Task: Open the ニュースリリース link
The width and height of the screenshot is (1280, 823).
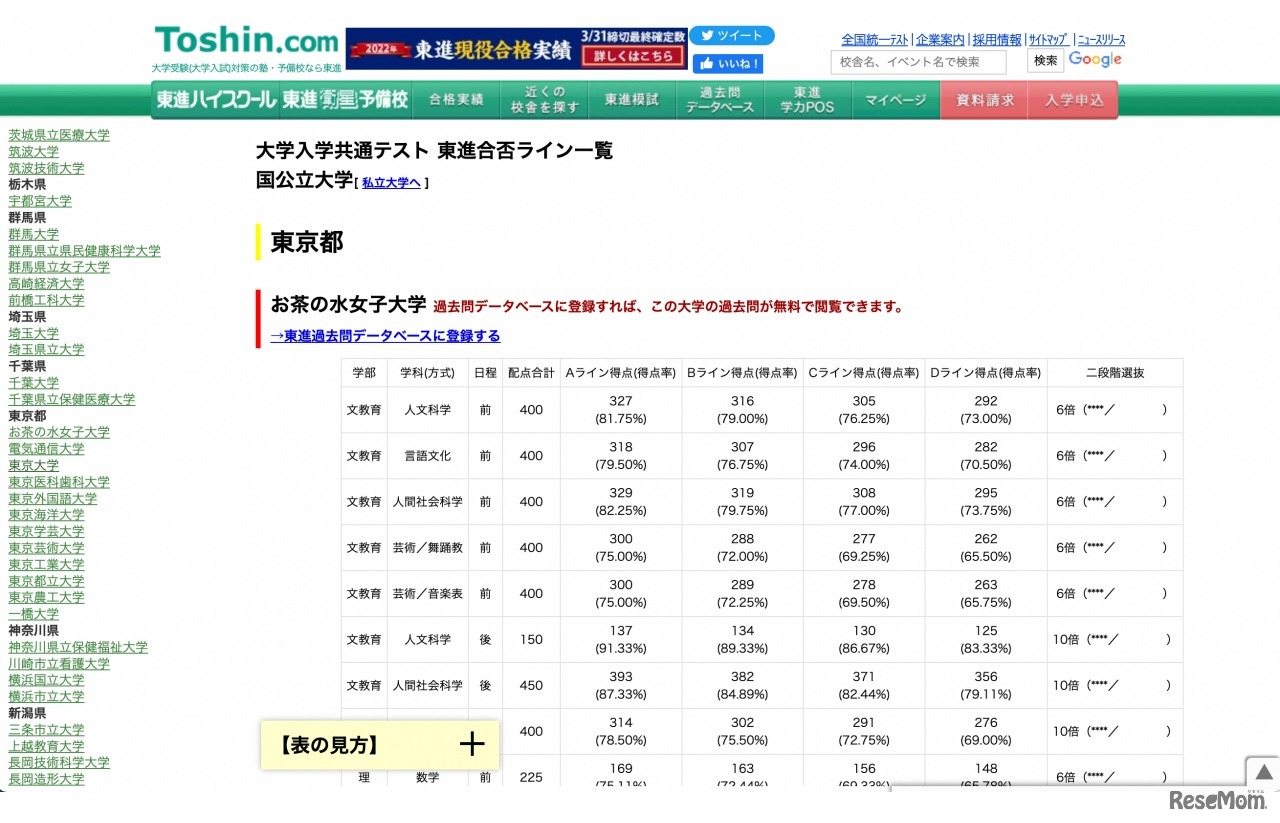Action: (x=1101, y=40)
